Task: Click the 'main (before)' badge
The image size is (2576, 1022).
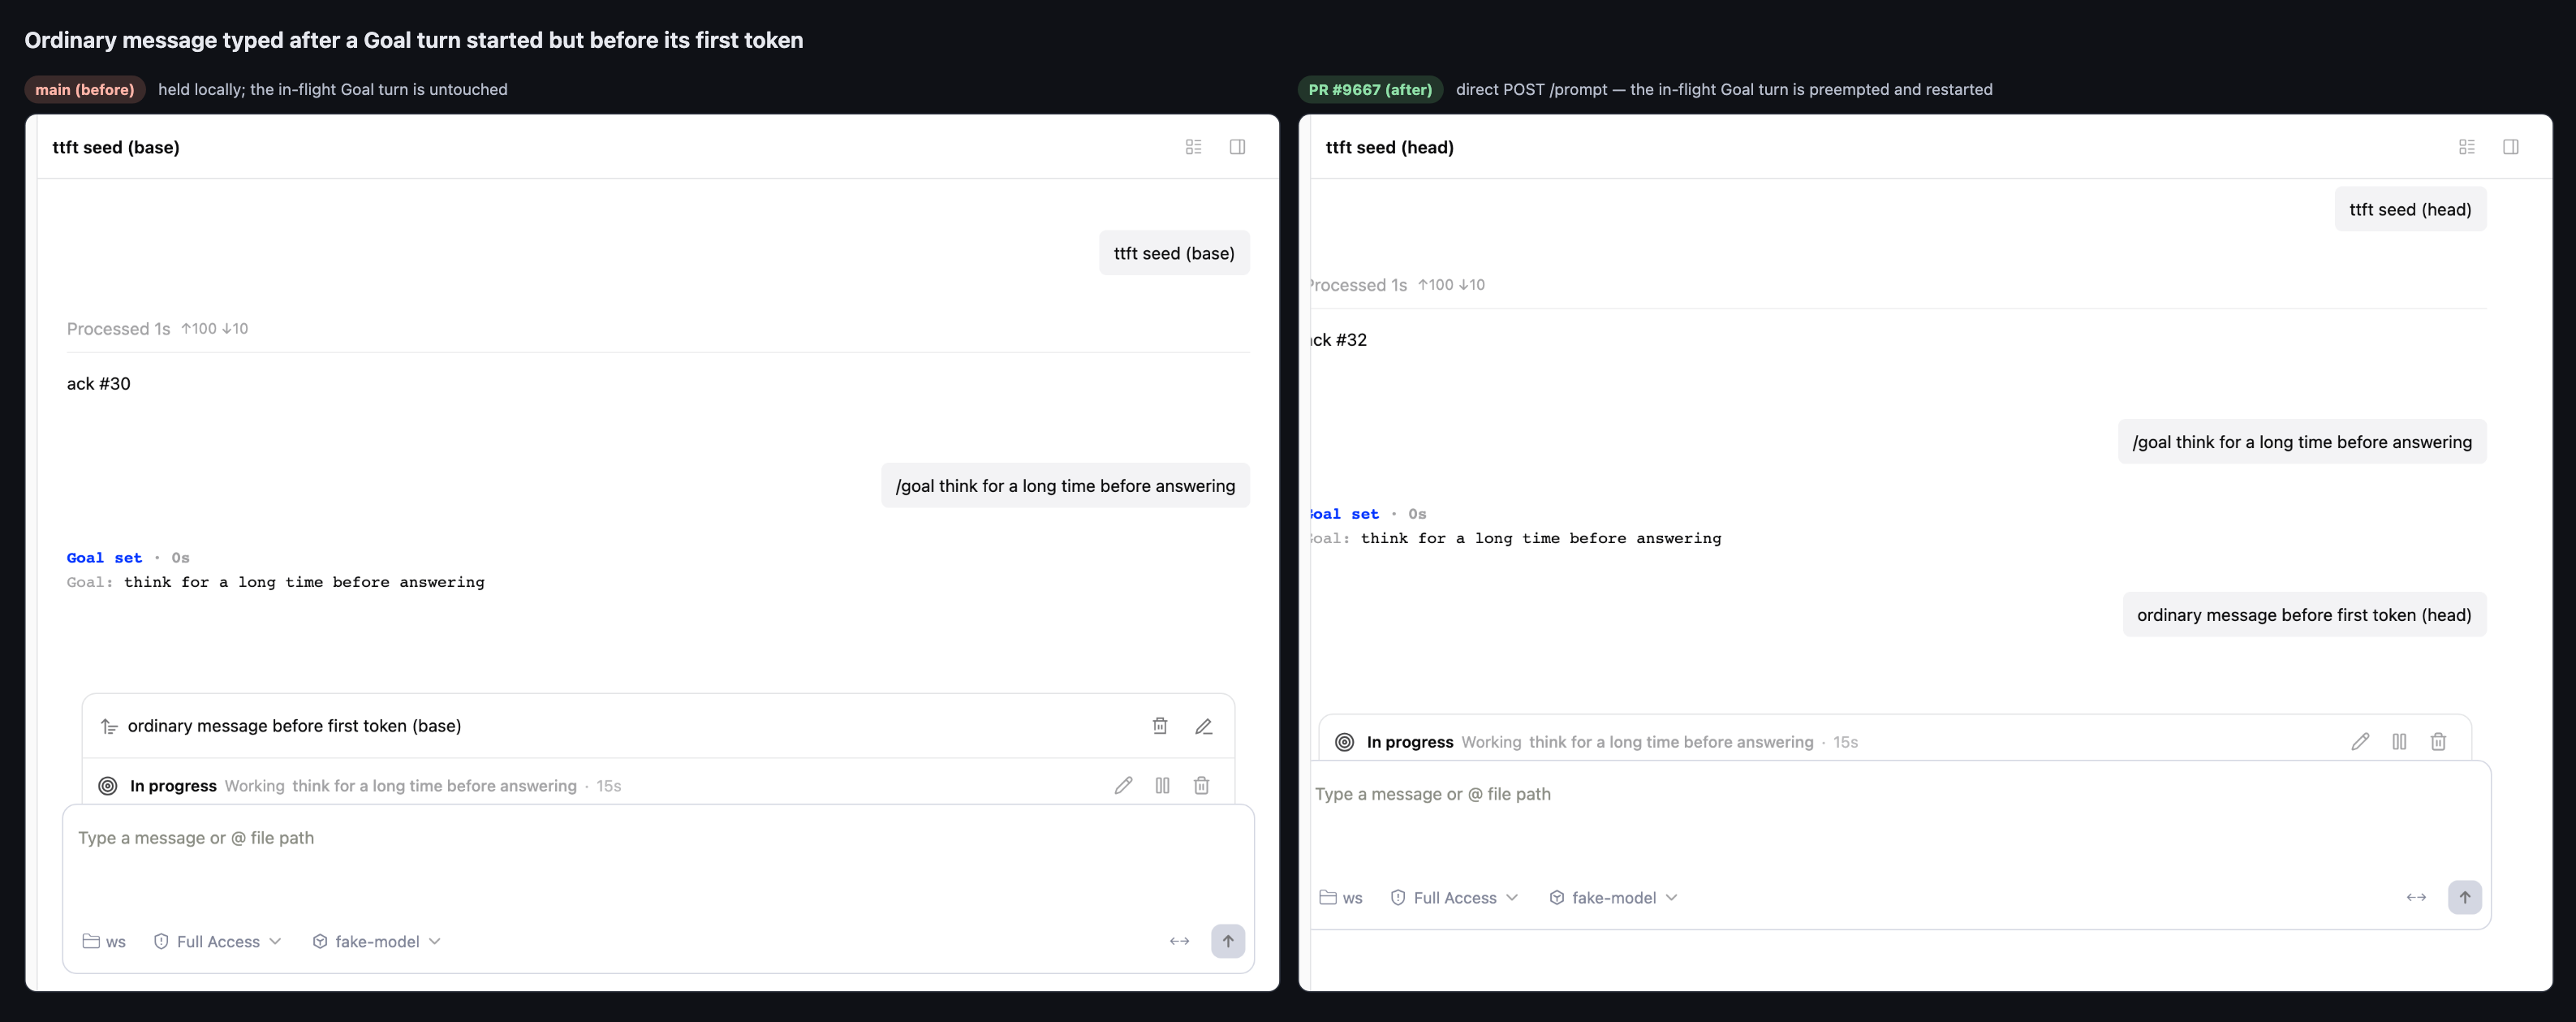Action: click(85, 89)
